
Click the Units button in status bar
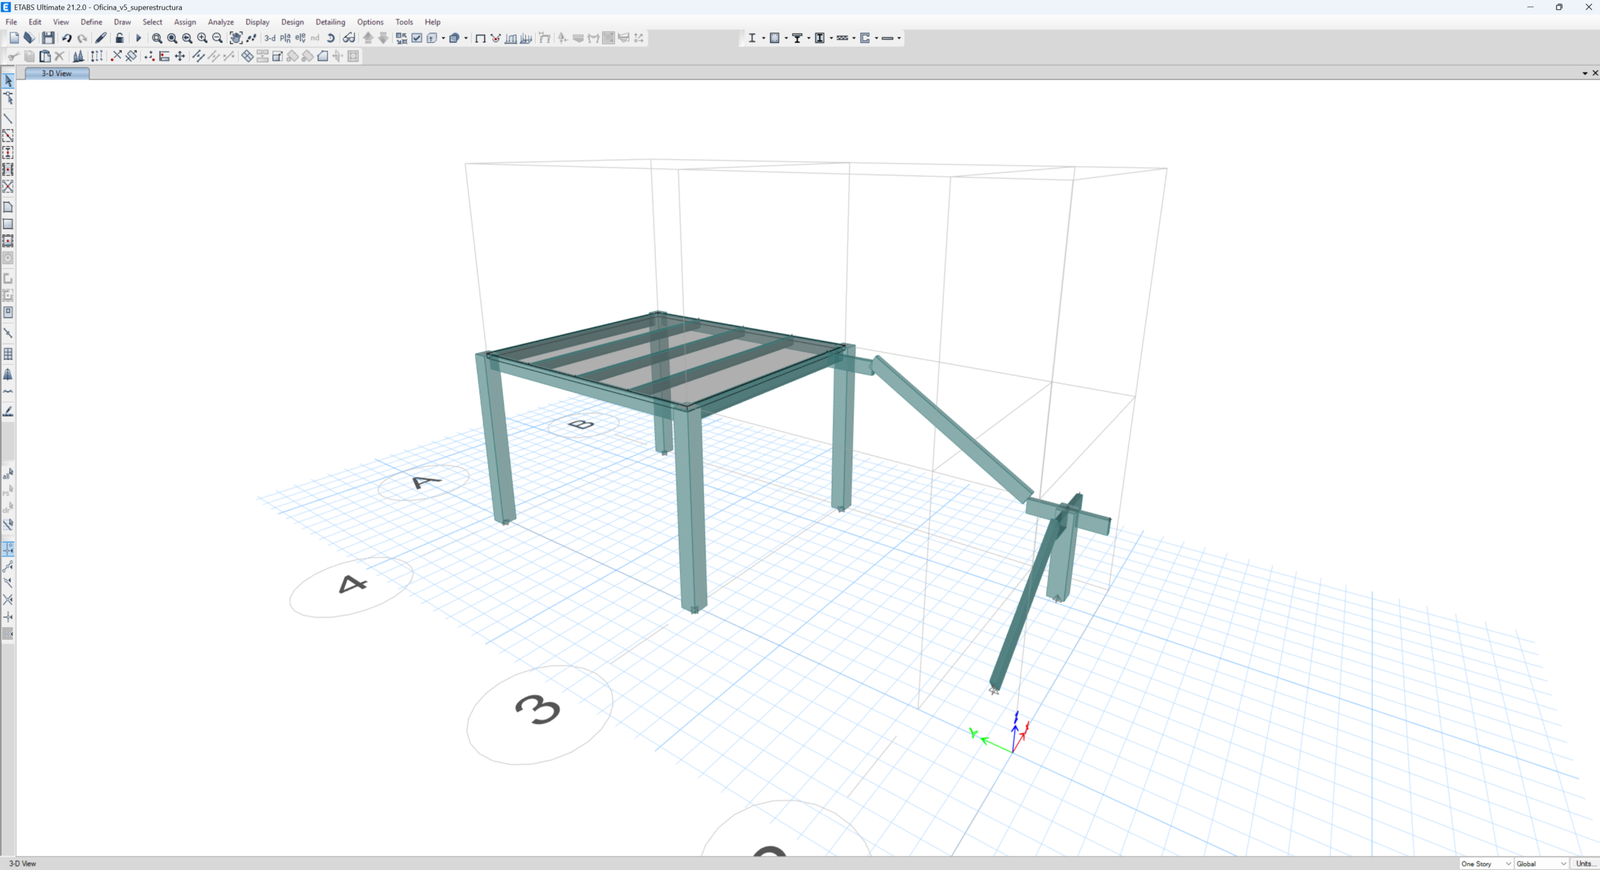pyautogui.click(x=1585, y=864)
